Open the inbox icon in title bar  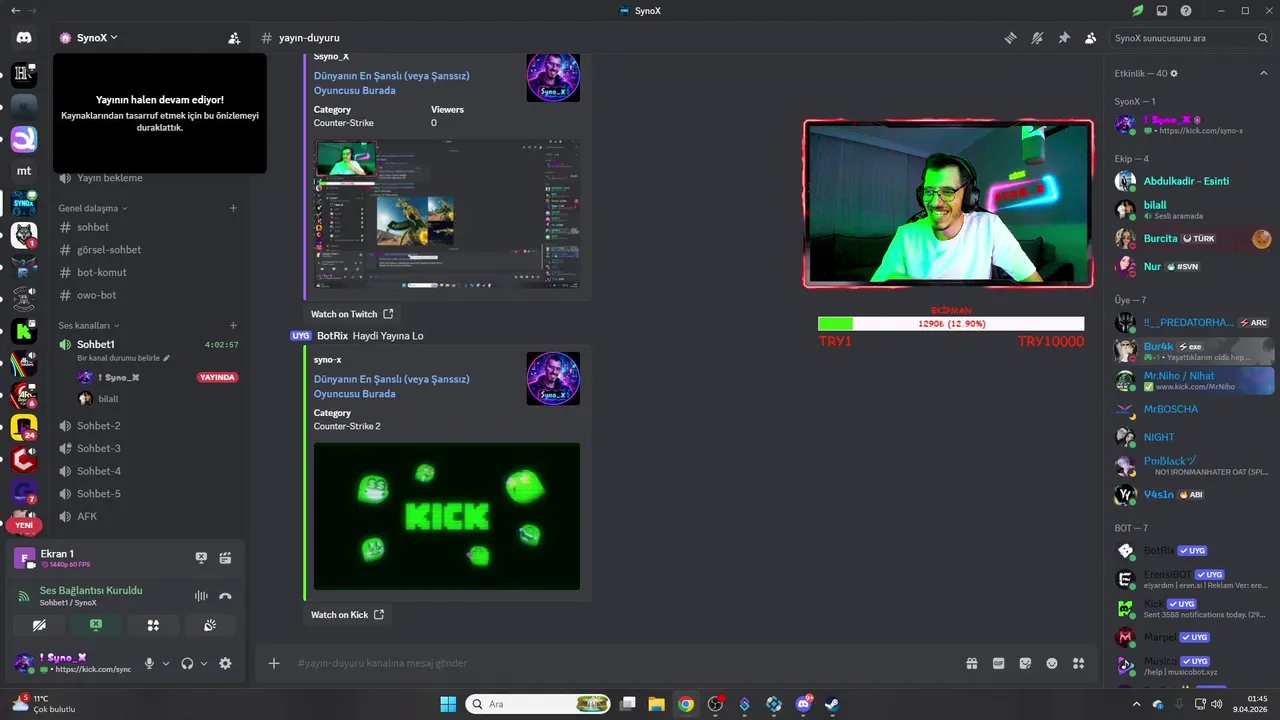click(1162, 11)
